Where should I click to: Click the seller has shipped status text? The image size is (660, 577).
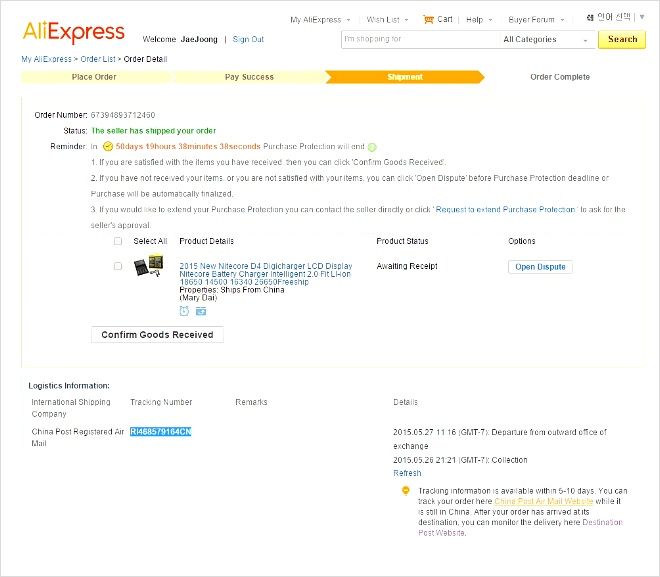[154, 131]
